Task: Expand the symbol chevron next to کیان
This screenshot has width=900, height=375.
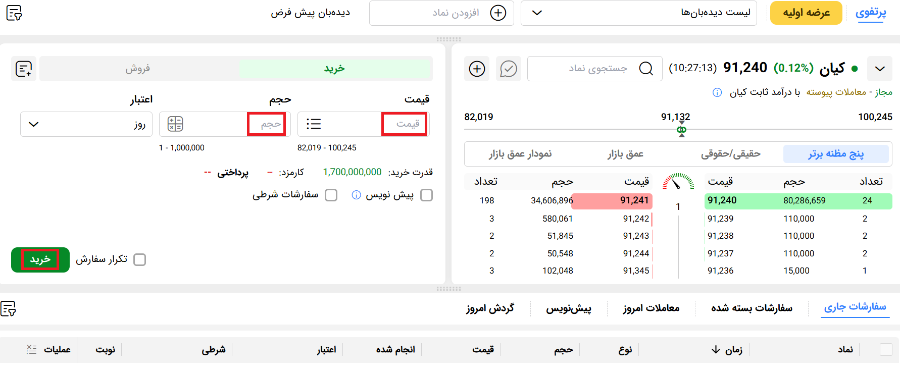Action: coord(880,69)
